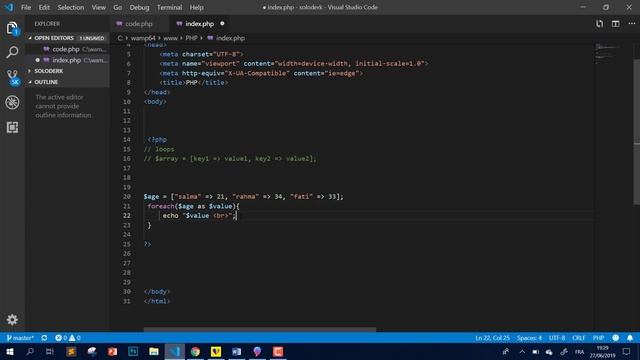
Task: Open the Source Control view
Action: (x=12, y=77)
